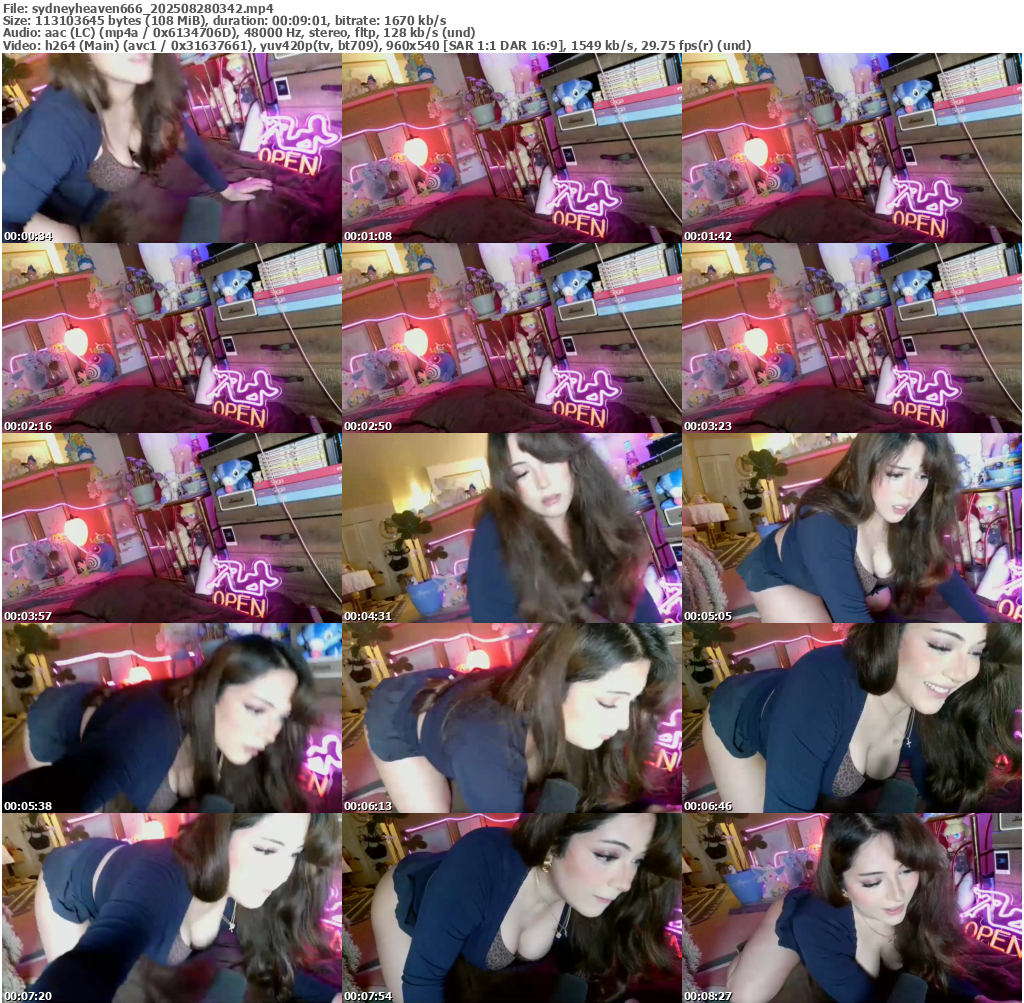Select the frame stamped 00:01:42

click(x=852, y=148)
